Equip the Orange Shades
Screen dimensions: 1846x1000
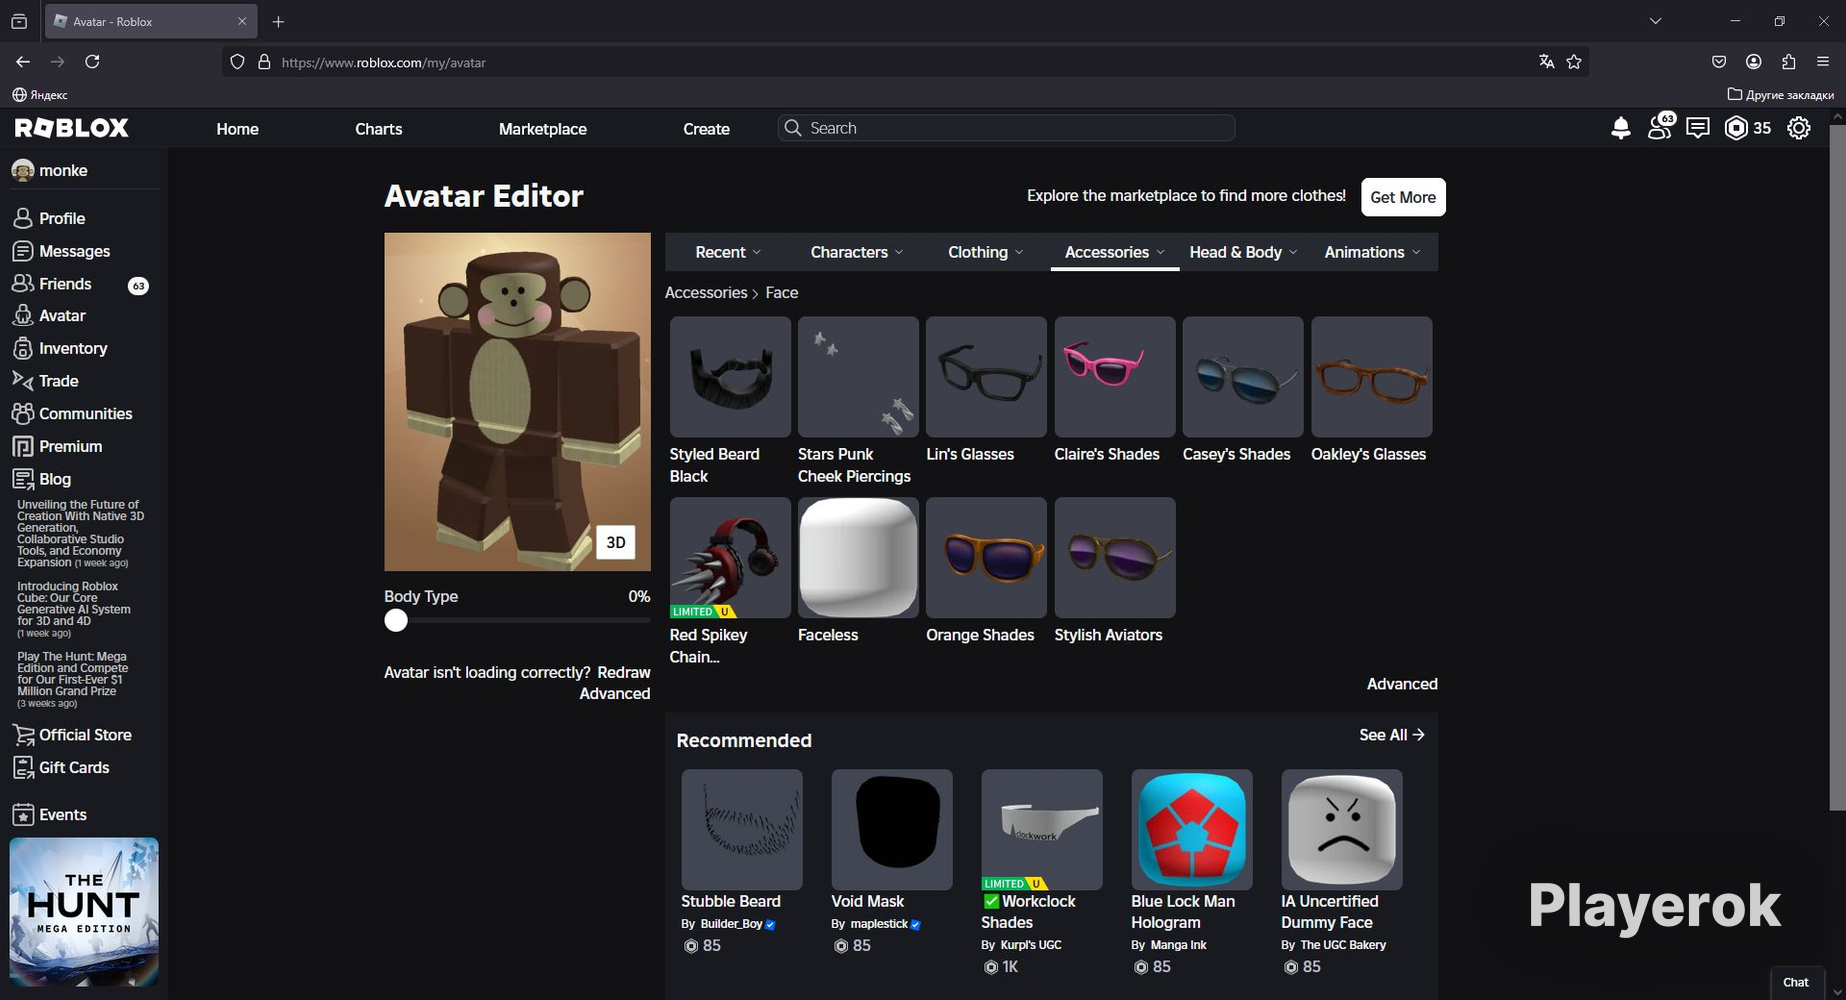986,558
